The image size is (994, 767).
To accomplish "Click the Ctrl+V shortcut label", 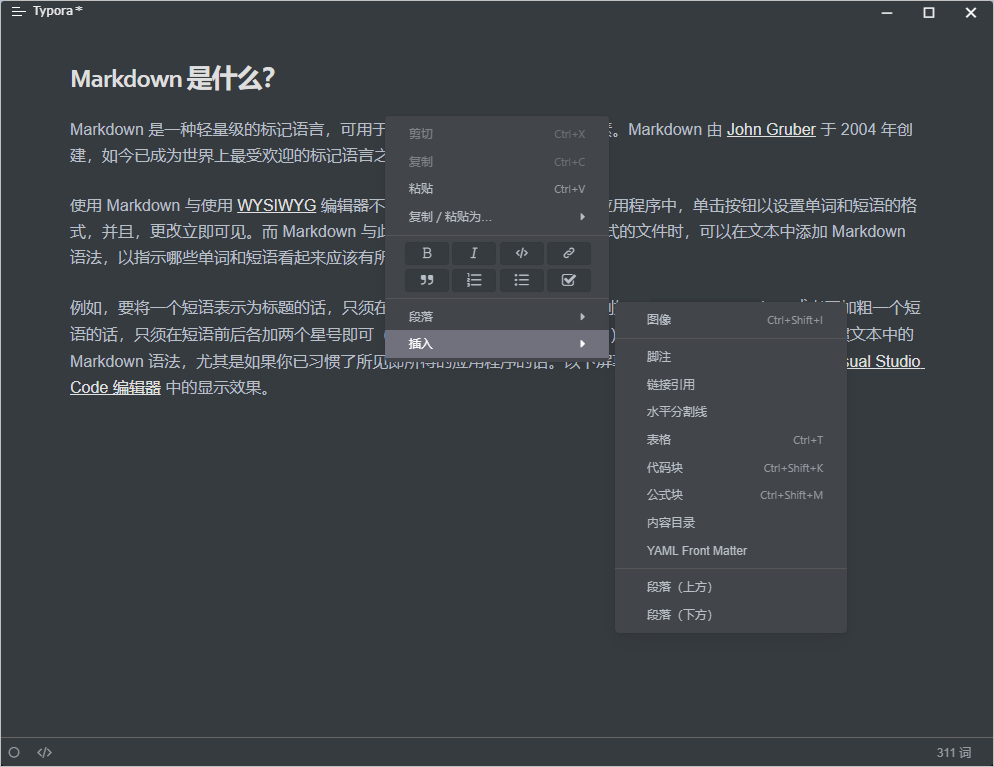I will coord(569,189).
